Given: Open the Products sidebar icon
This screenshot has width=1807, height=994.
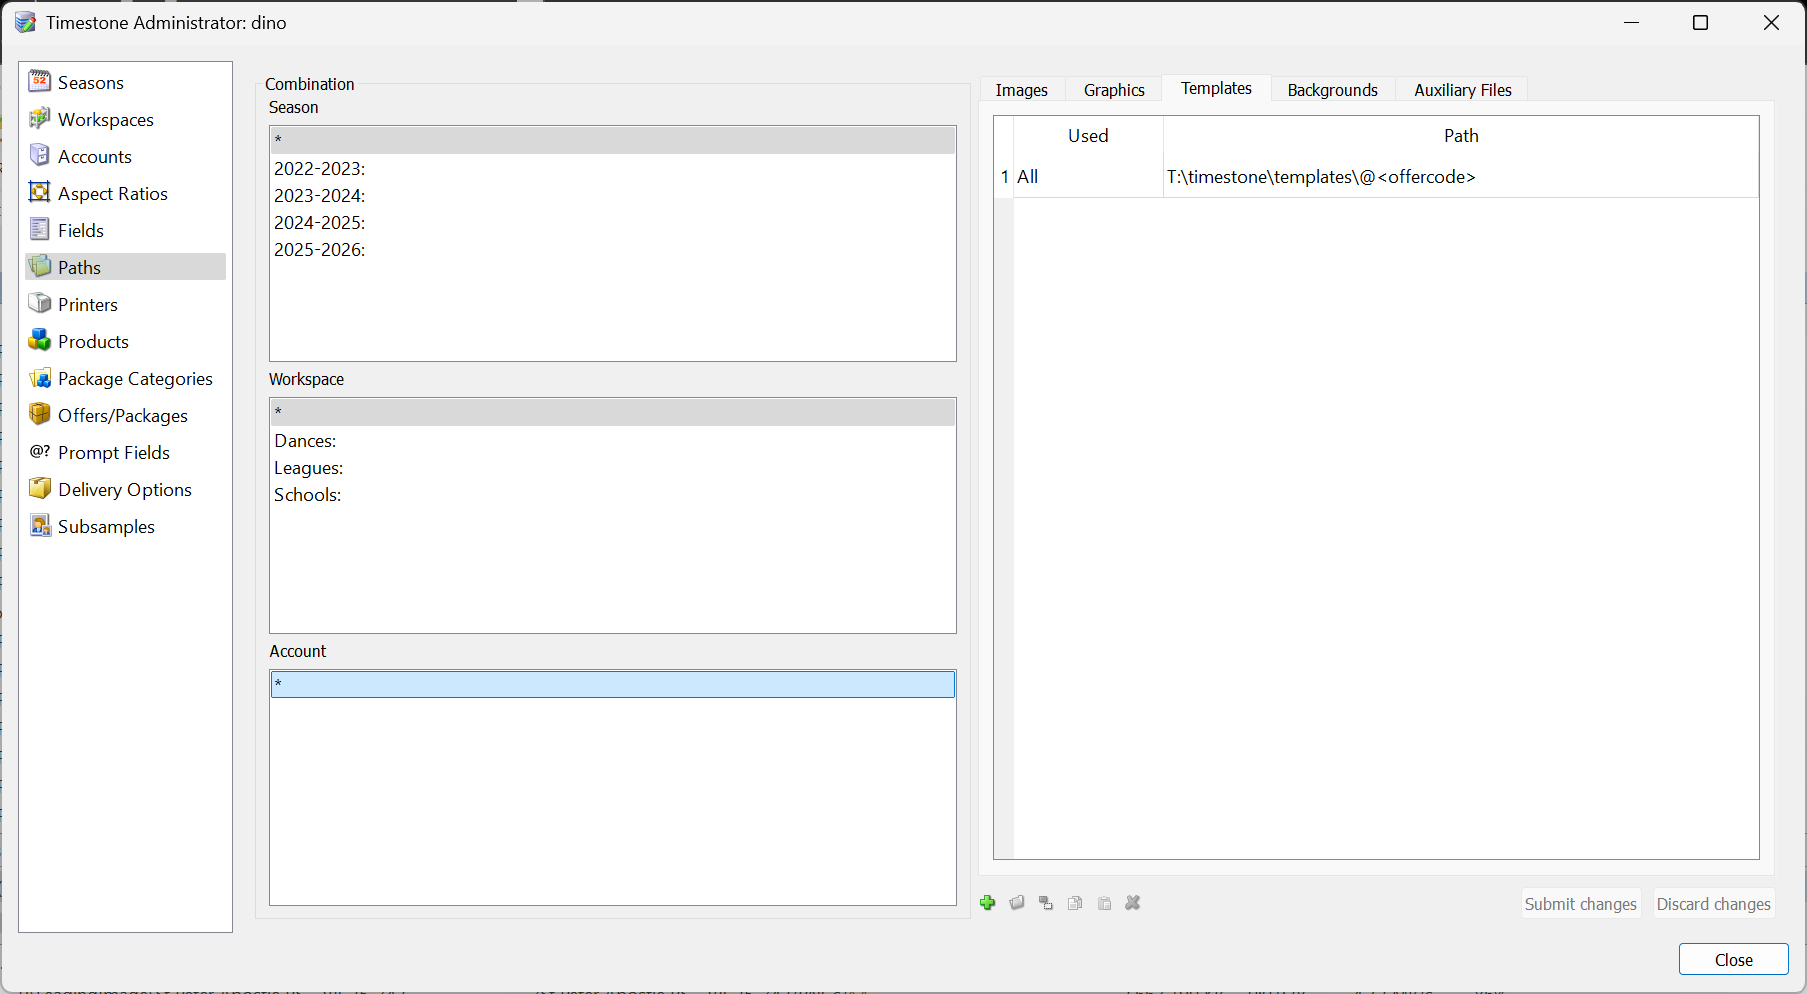Looking at the screenshot, I should coord(40,341).
